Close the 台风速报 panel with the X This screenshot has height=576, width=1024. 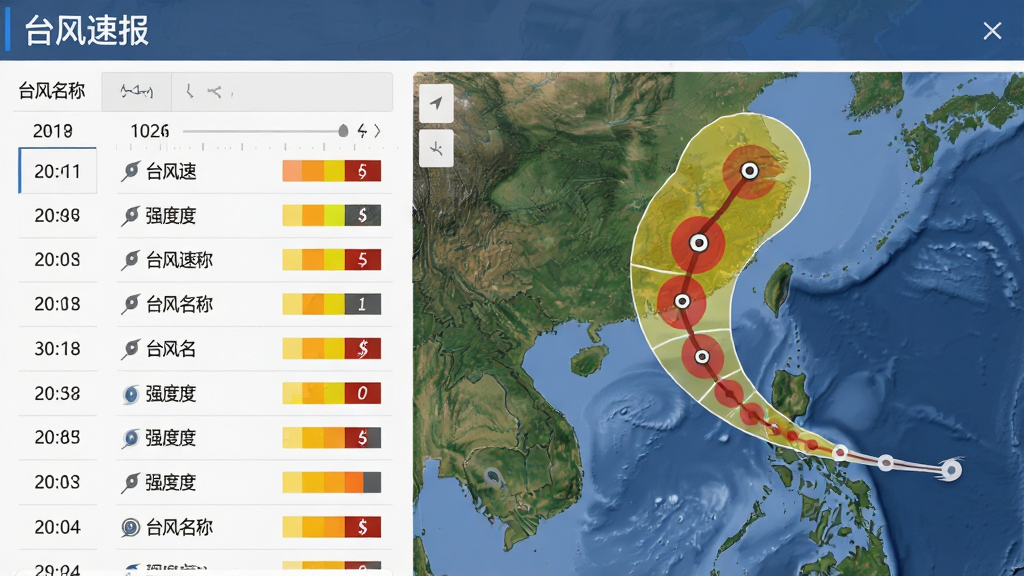(992, 31)
